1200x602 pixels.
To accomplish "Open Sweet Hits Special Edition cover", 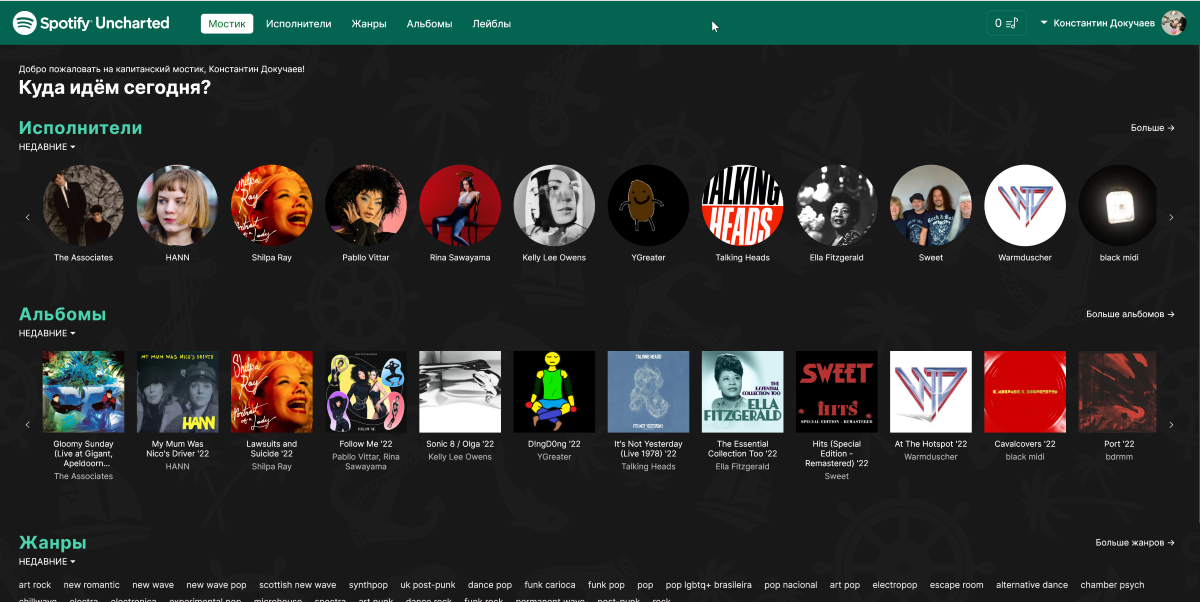I will [837, 391].
